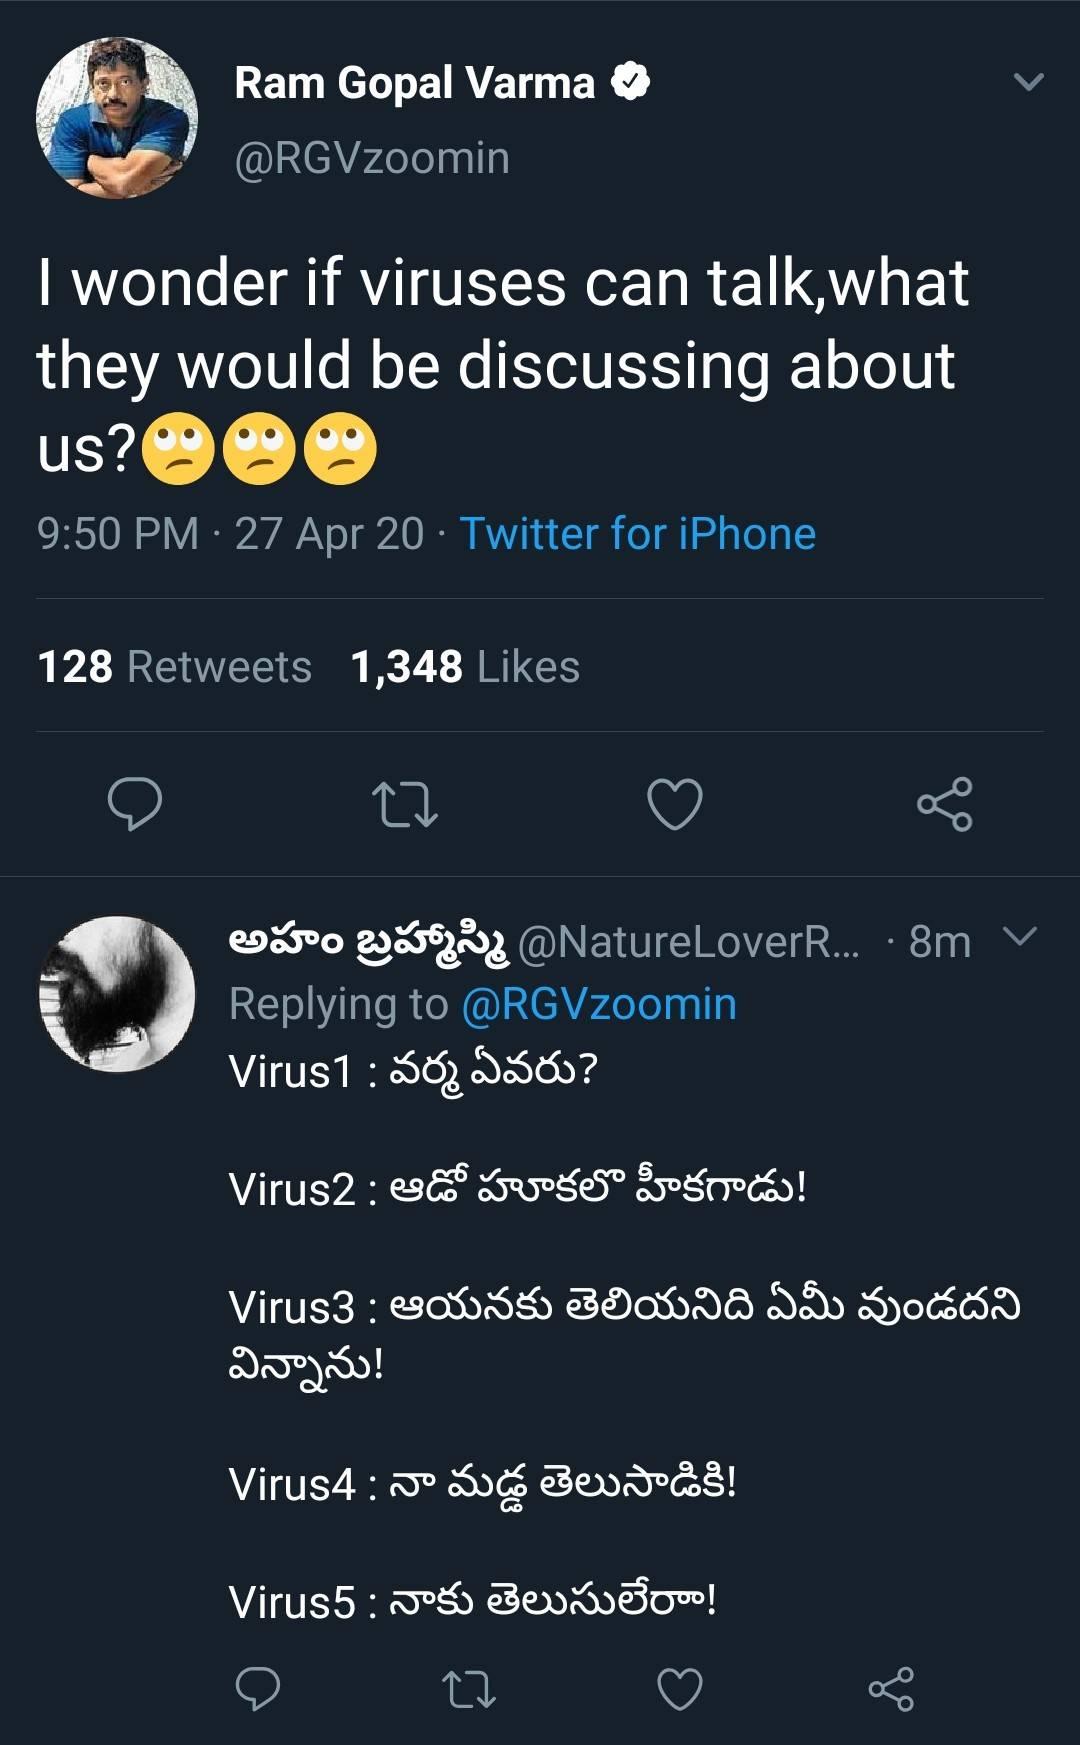This screenshot has height=1745, width=1080.
Task: Retweet the main viruses tweet
Action: coord(405,805)
